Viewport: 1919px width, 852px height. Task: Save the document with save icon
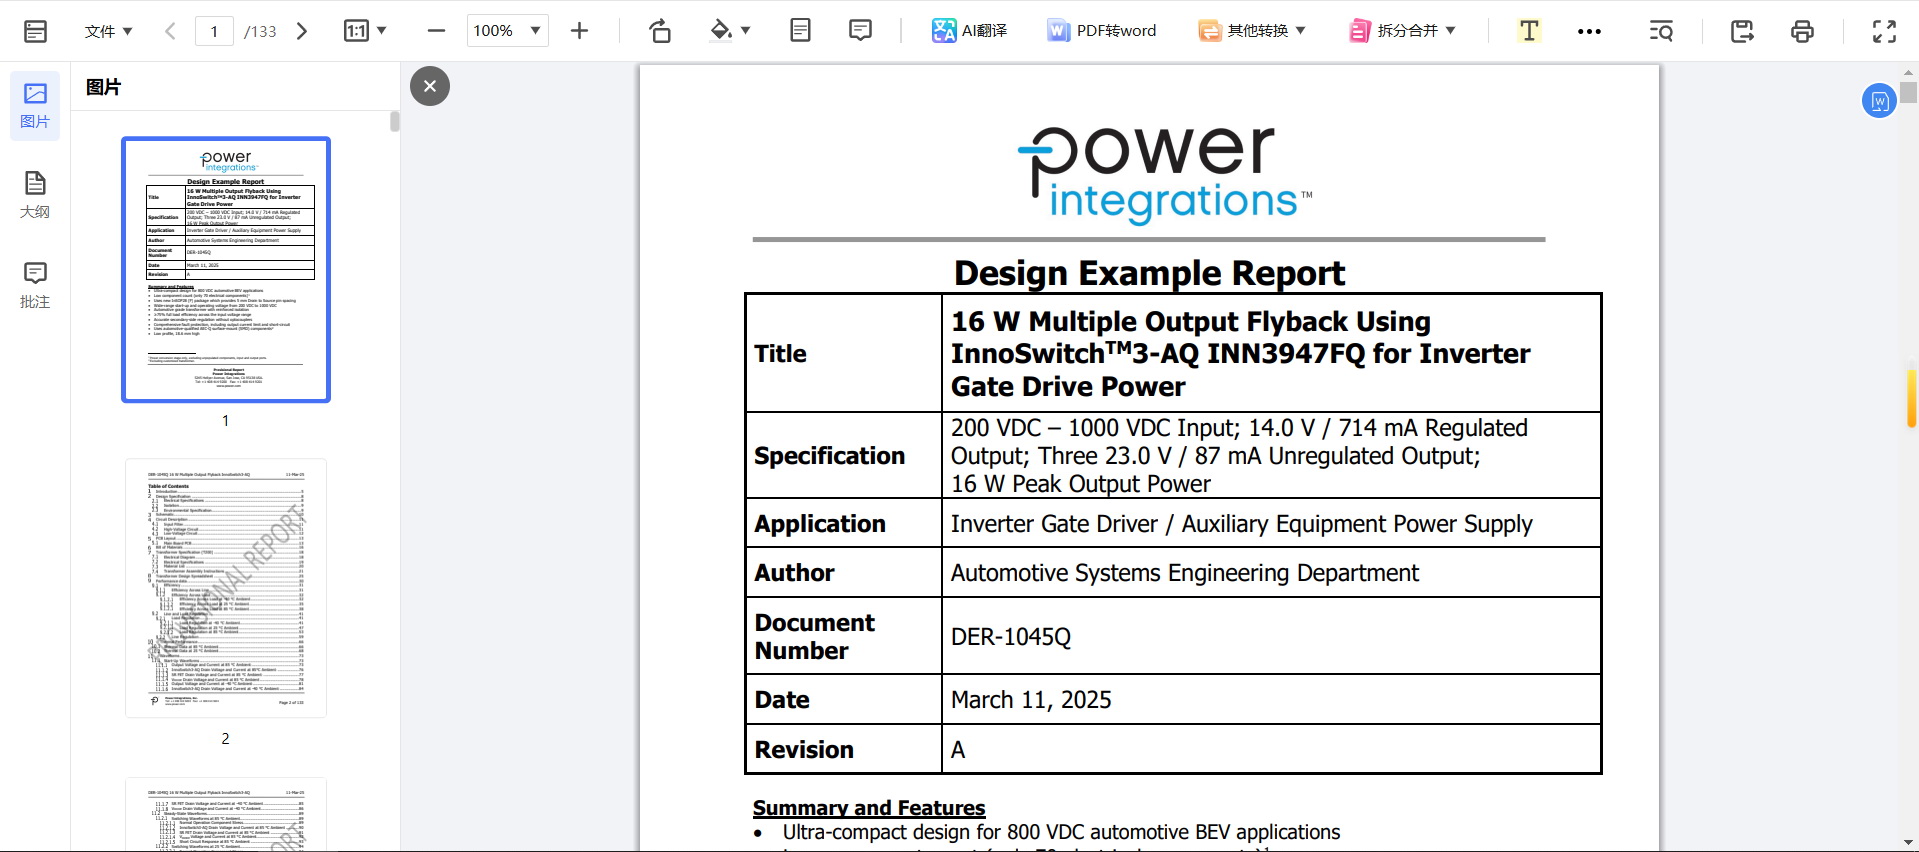(1742, 31)
